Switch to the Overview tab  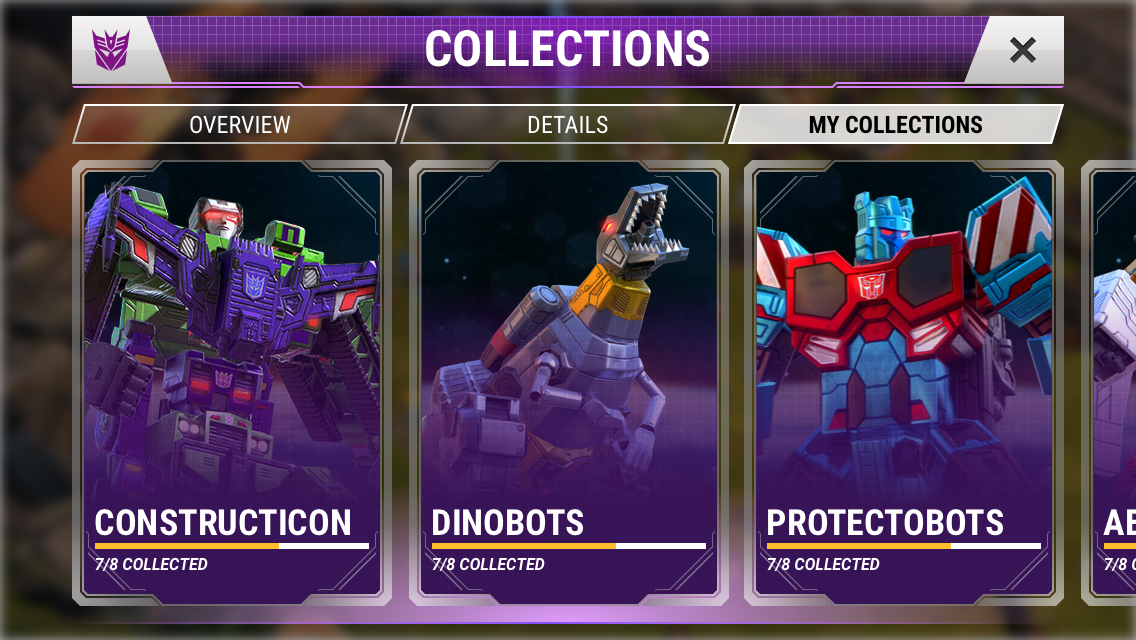click(239, 125)
